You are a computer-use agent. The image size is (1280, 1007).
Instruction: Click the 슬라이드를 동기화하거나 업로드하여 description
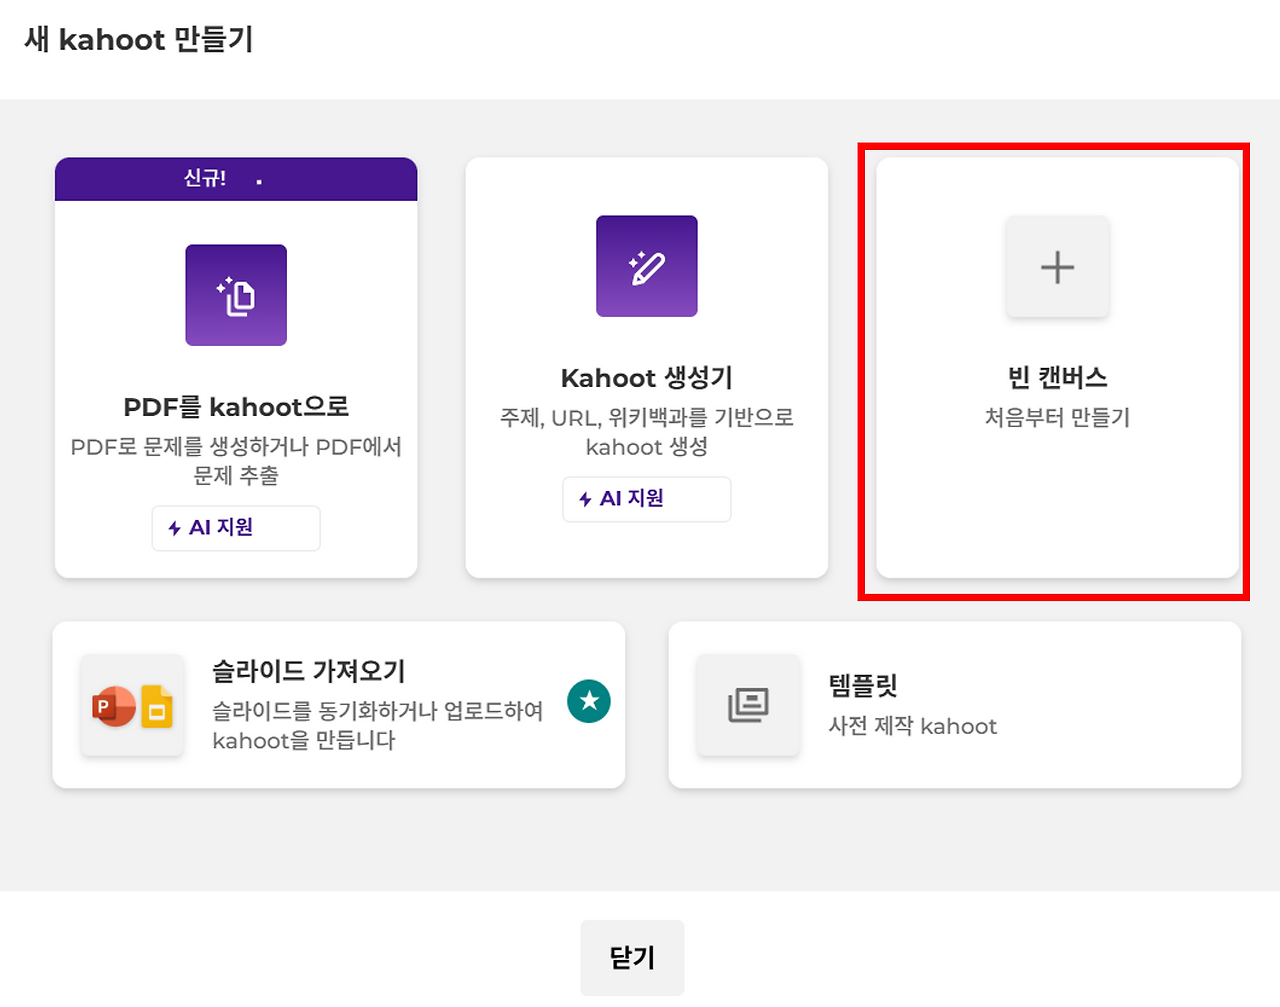[x=378, y=726]
